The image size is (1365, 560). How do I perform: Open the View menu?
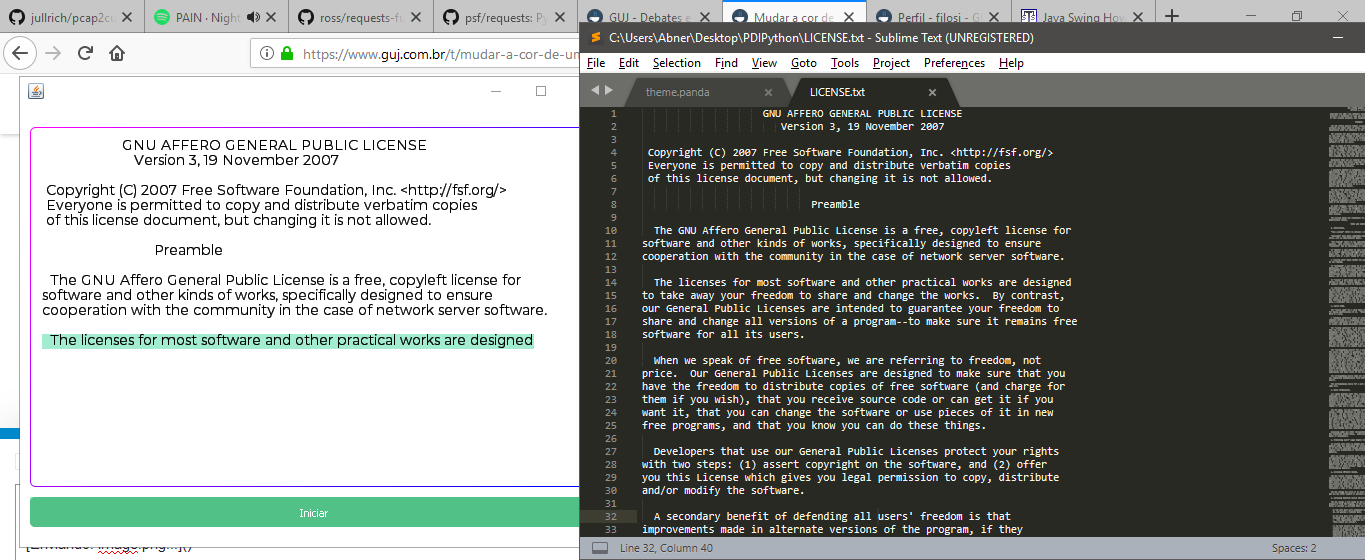764,63
